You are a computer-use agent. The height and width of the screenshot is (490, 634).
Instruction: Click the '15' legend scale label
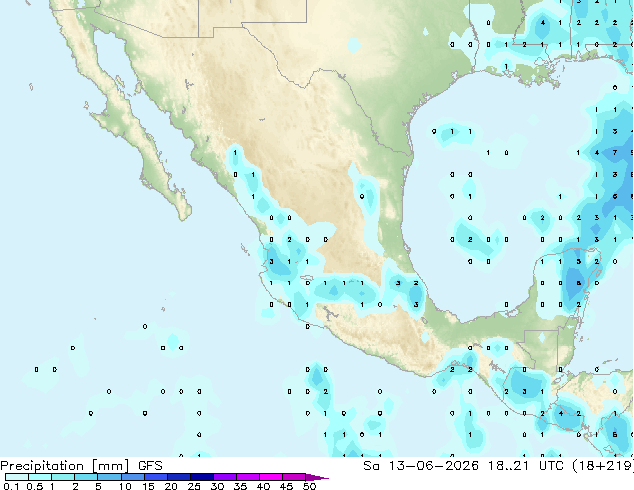click(148, 486)
